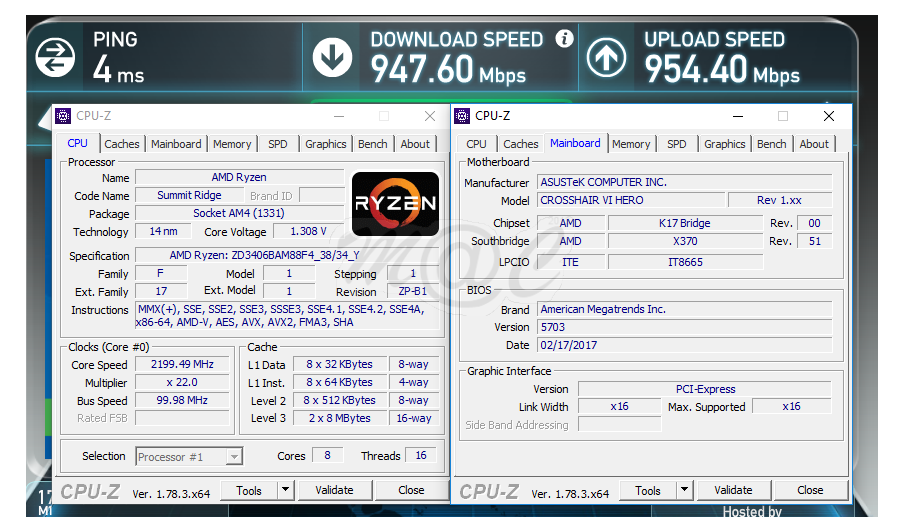Close the left CPU-Z window with X

pos(430,116)
